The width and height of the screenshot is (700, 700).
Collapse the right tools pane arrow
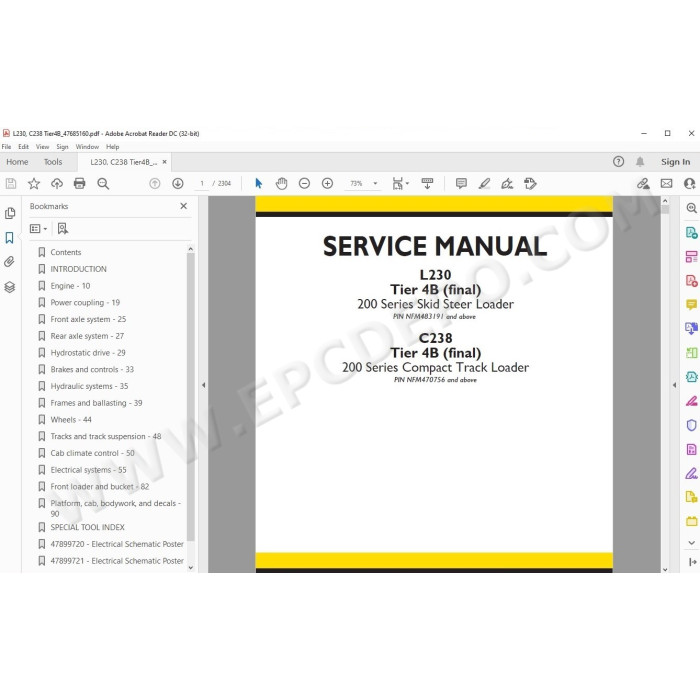click(674, 385)
